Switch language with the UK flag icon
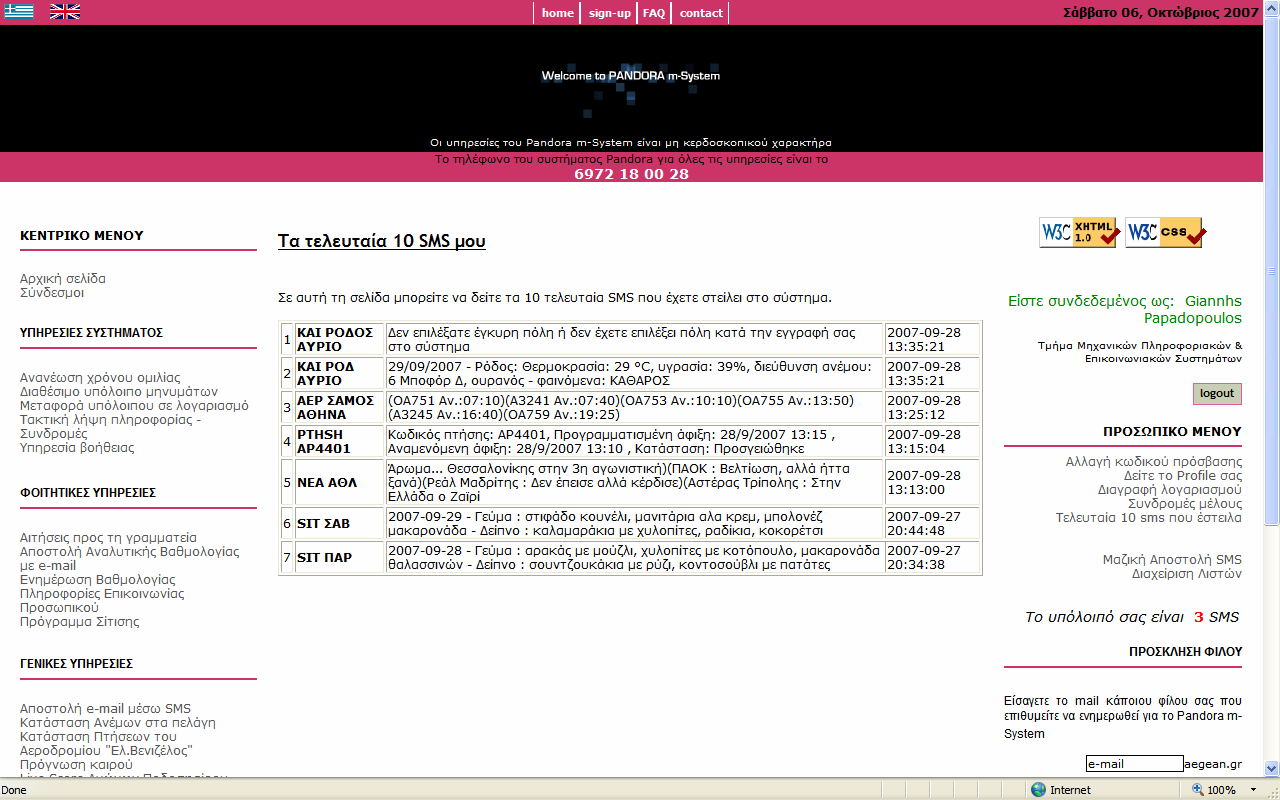Viewport: 1280px width, 800px height. point(65,12)
